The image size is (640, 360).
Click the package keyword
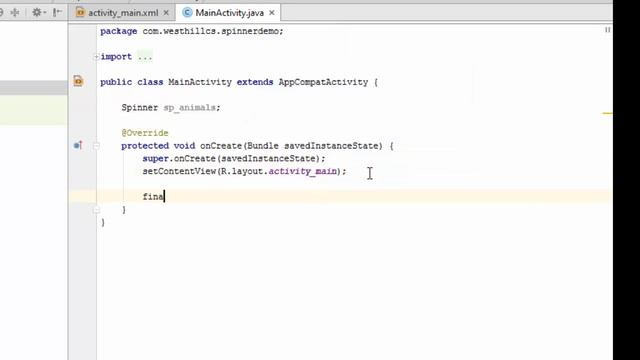click(119, 31)
